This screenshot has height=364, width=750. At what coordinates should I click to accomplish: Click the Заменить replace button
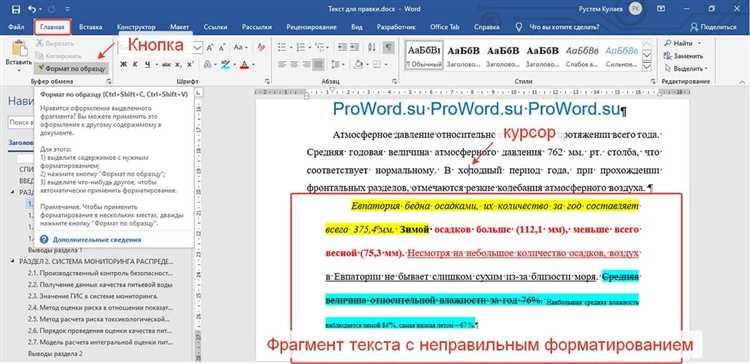coord(685,56)
